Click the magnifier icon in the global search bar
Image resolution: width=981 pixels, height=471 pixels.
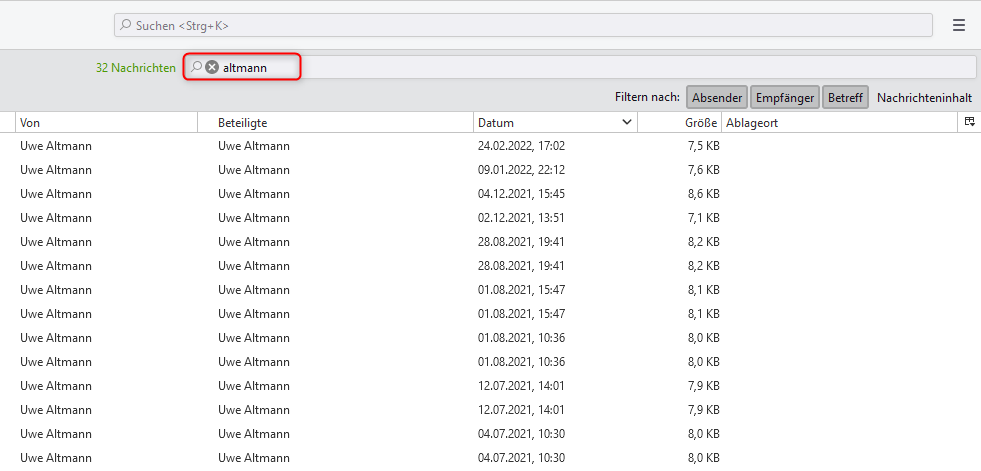click(126, 26)
